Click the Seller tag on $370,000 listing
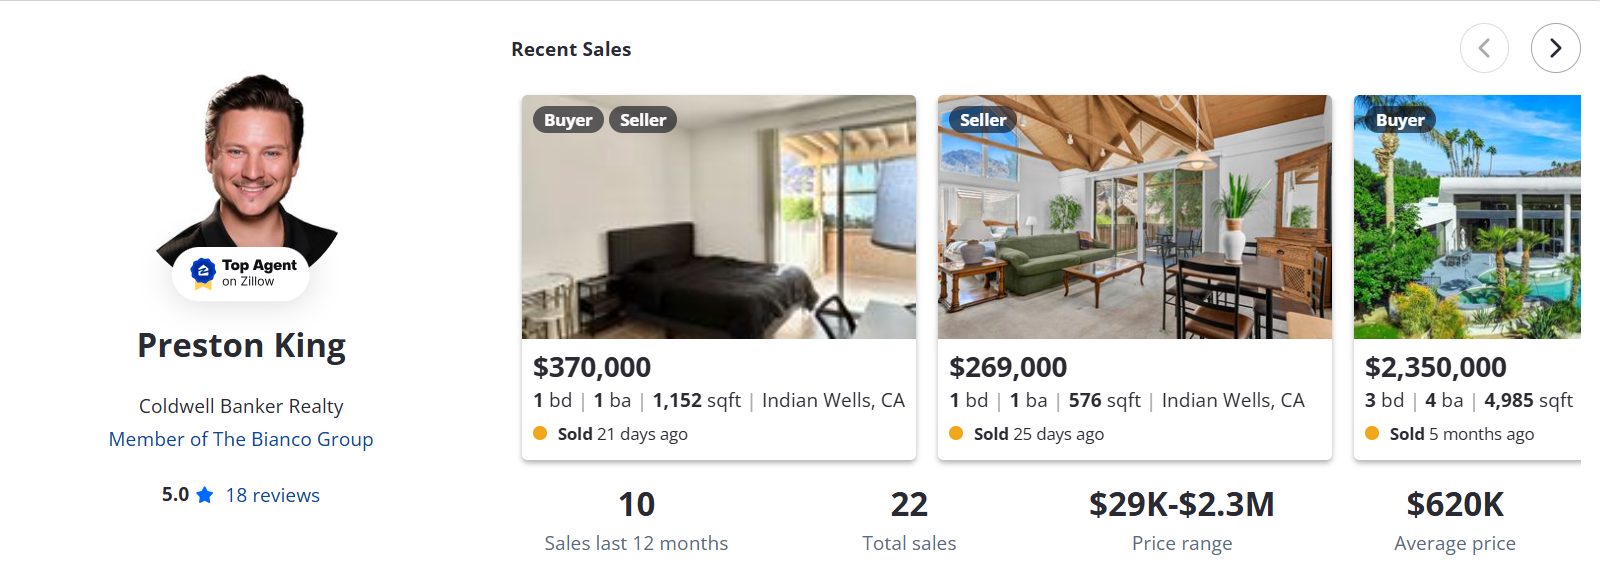The height and width of the screenshot is (573, 1600). (643, 120)
